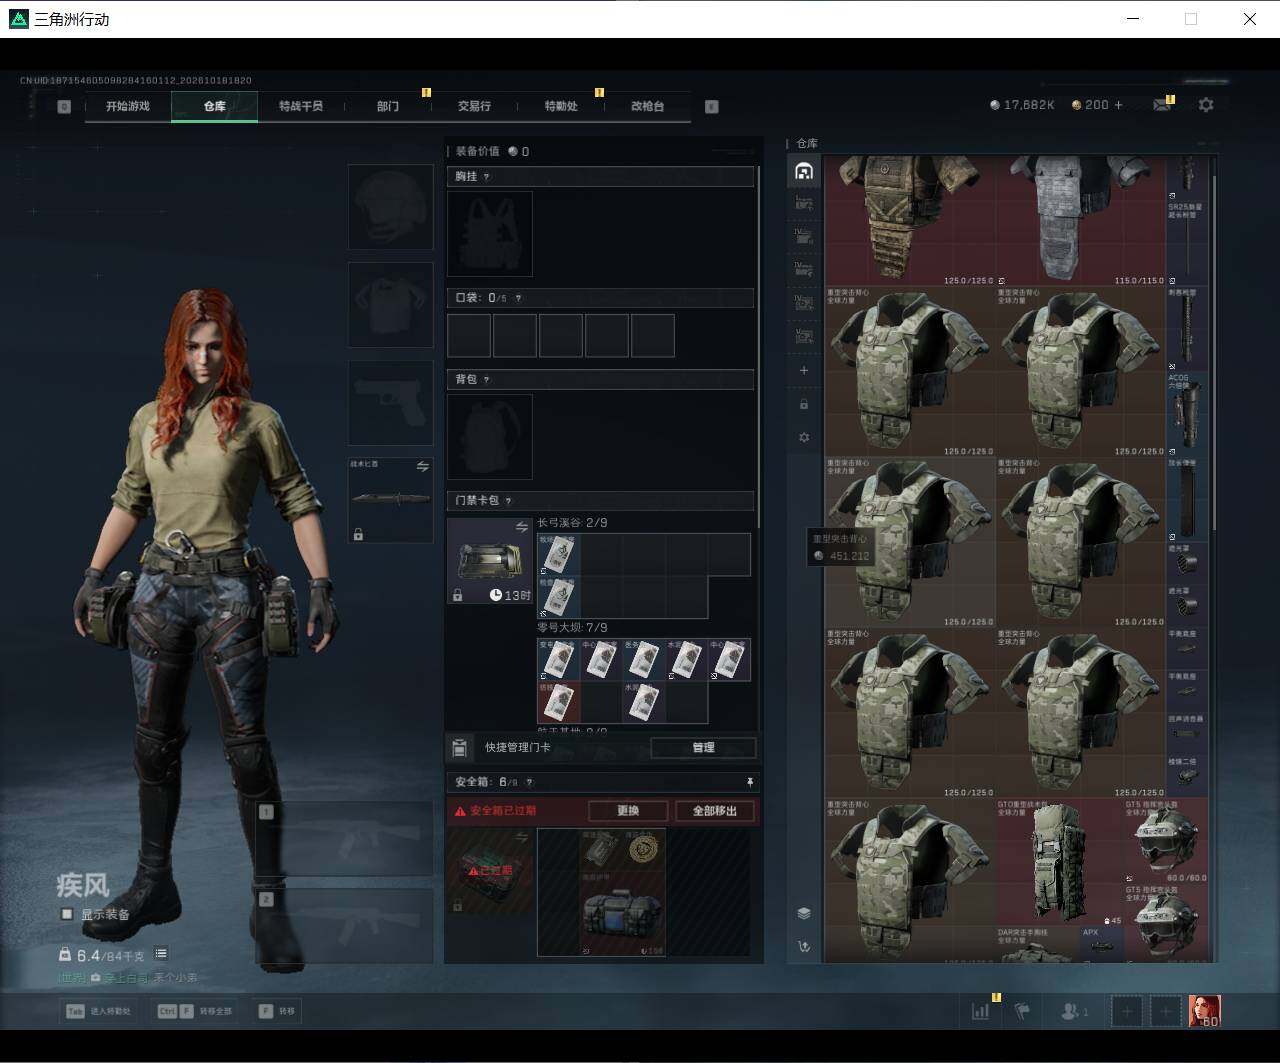Select the empty helmet equipment slot
1280x1063 pixels.
tap(390, 207)
